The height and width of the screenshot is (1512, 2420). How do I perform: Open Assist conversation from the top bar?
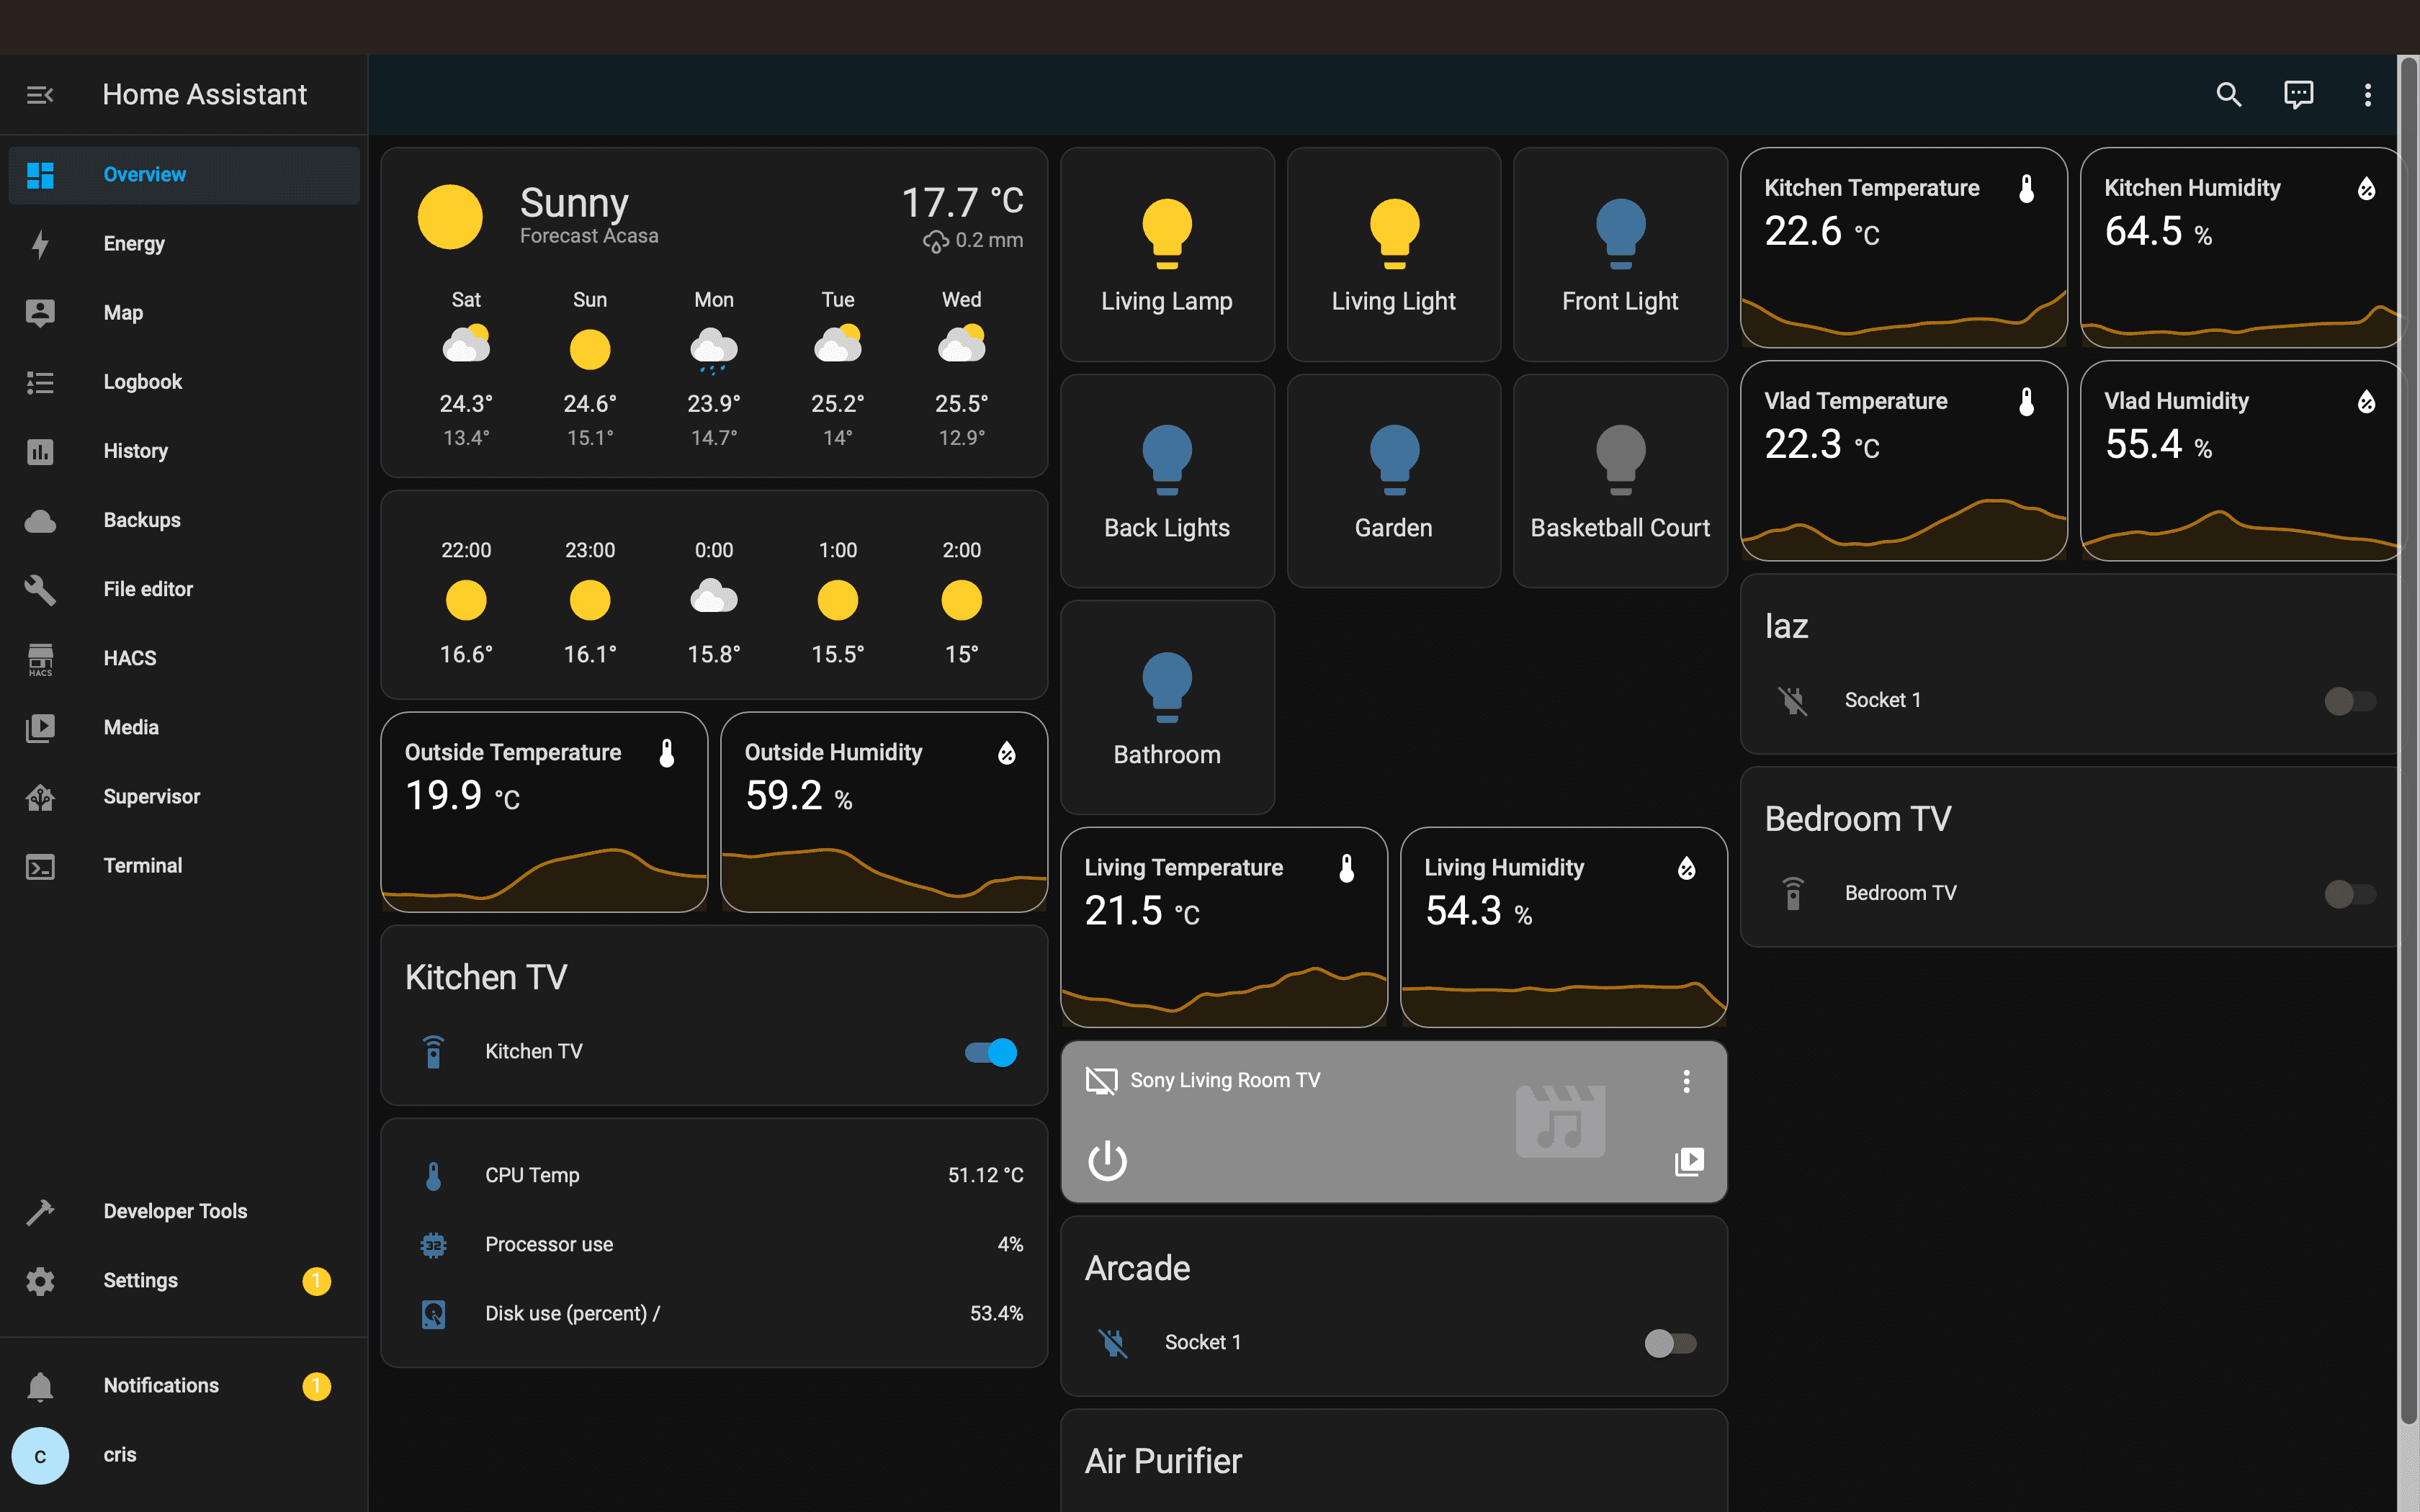coord(2298,94)
